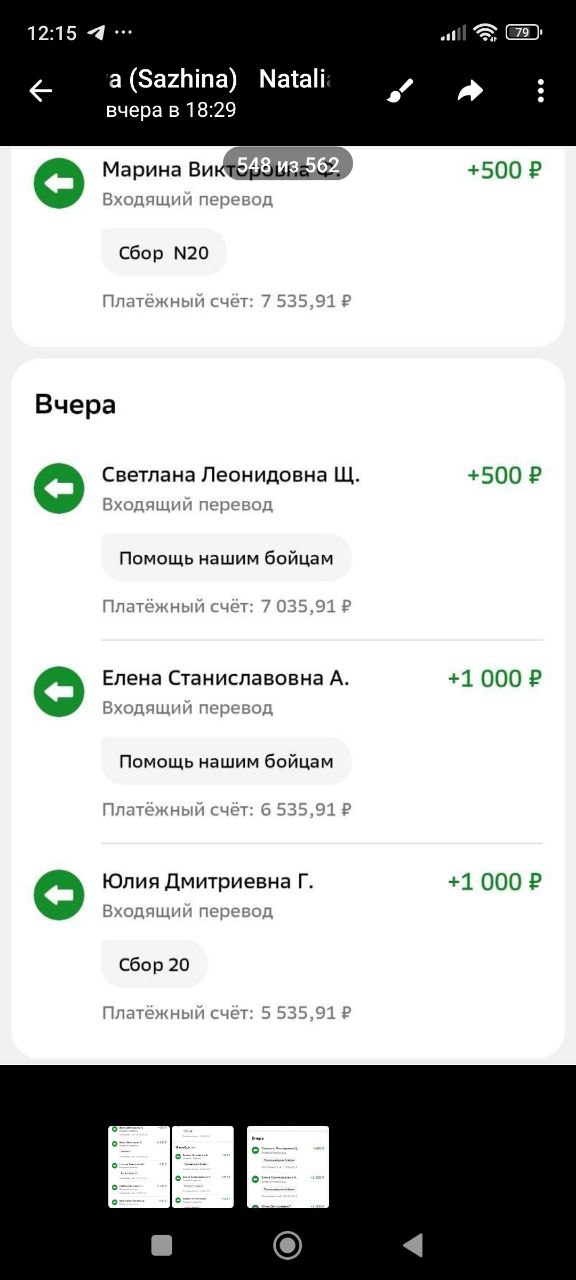Open the brush edit tool
This screenshot has width=576, height=1280.
point(400,92)
